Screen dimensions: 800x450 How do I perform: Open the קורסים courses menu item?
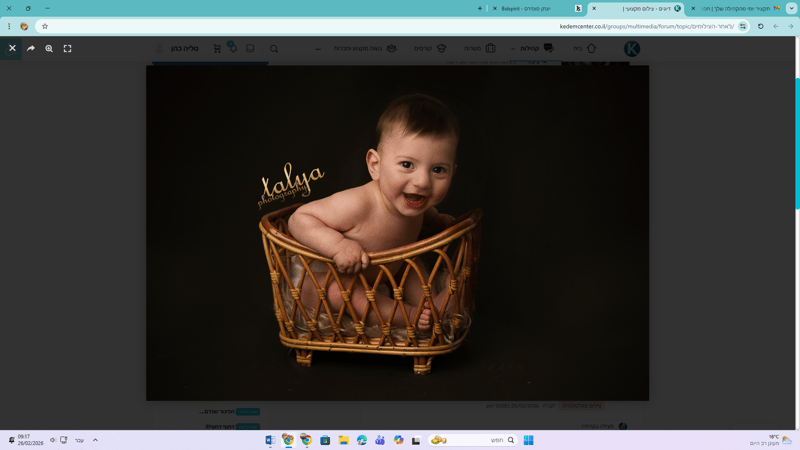pos(430,48)
